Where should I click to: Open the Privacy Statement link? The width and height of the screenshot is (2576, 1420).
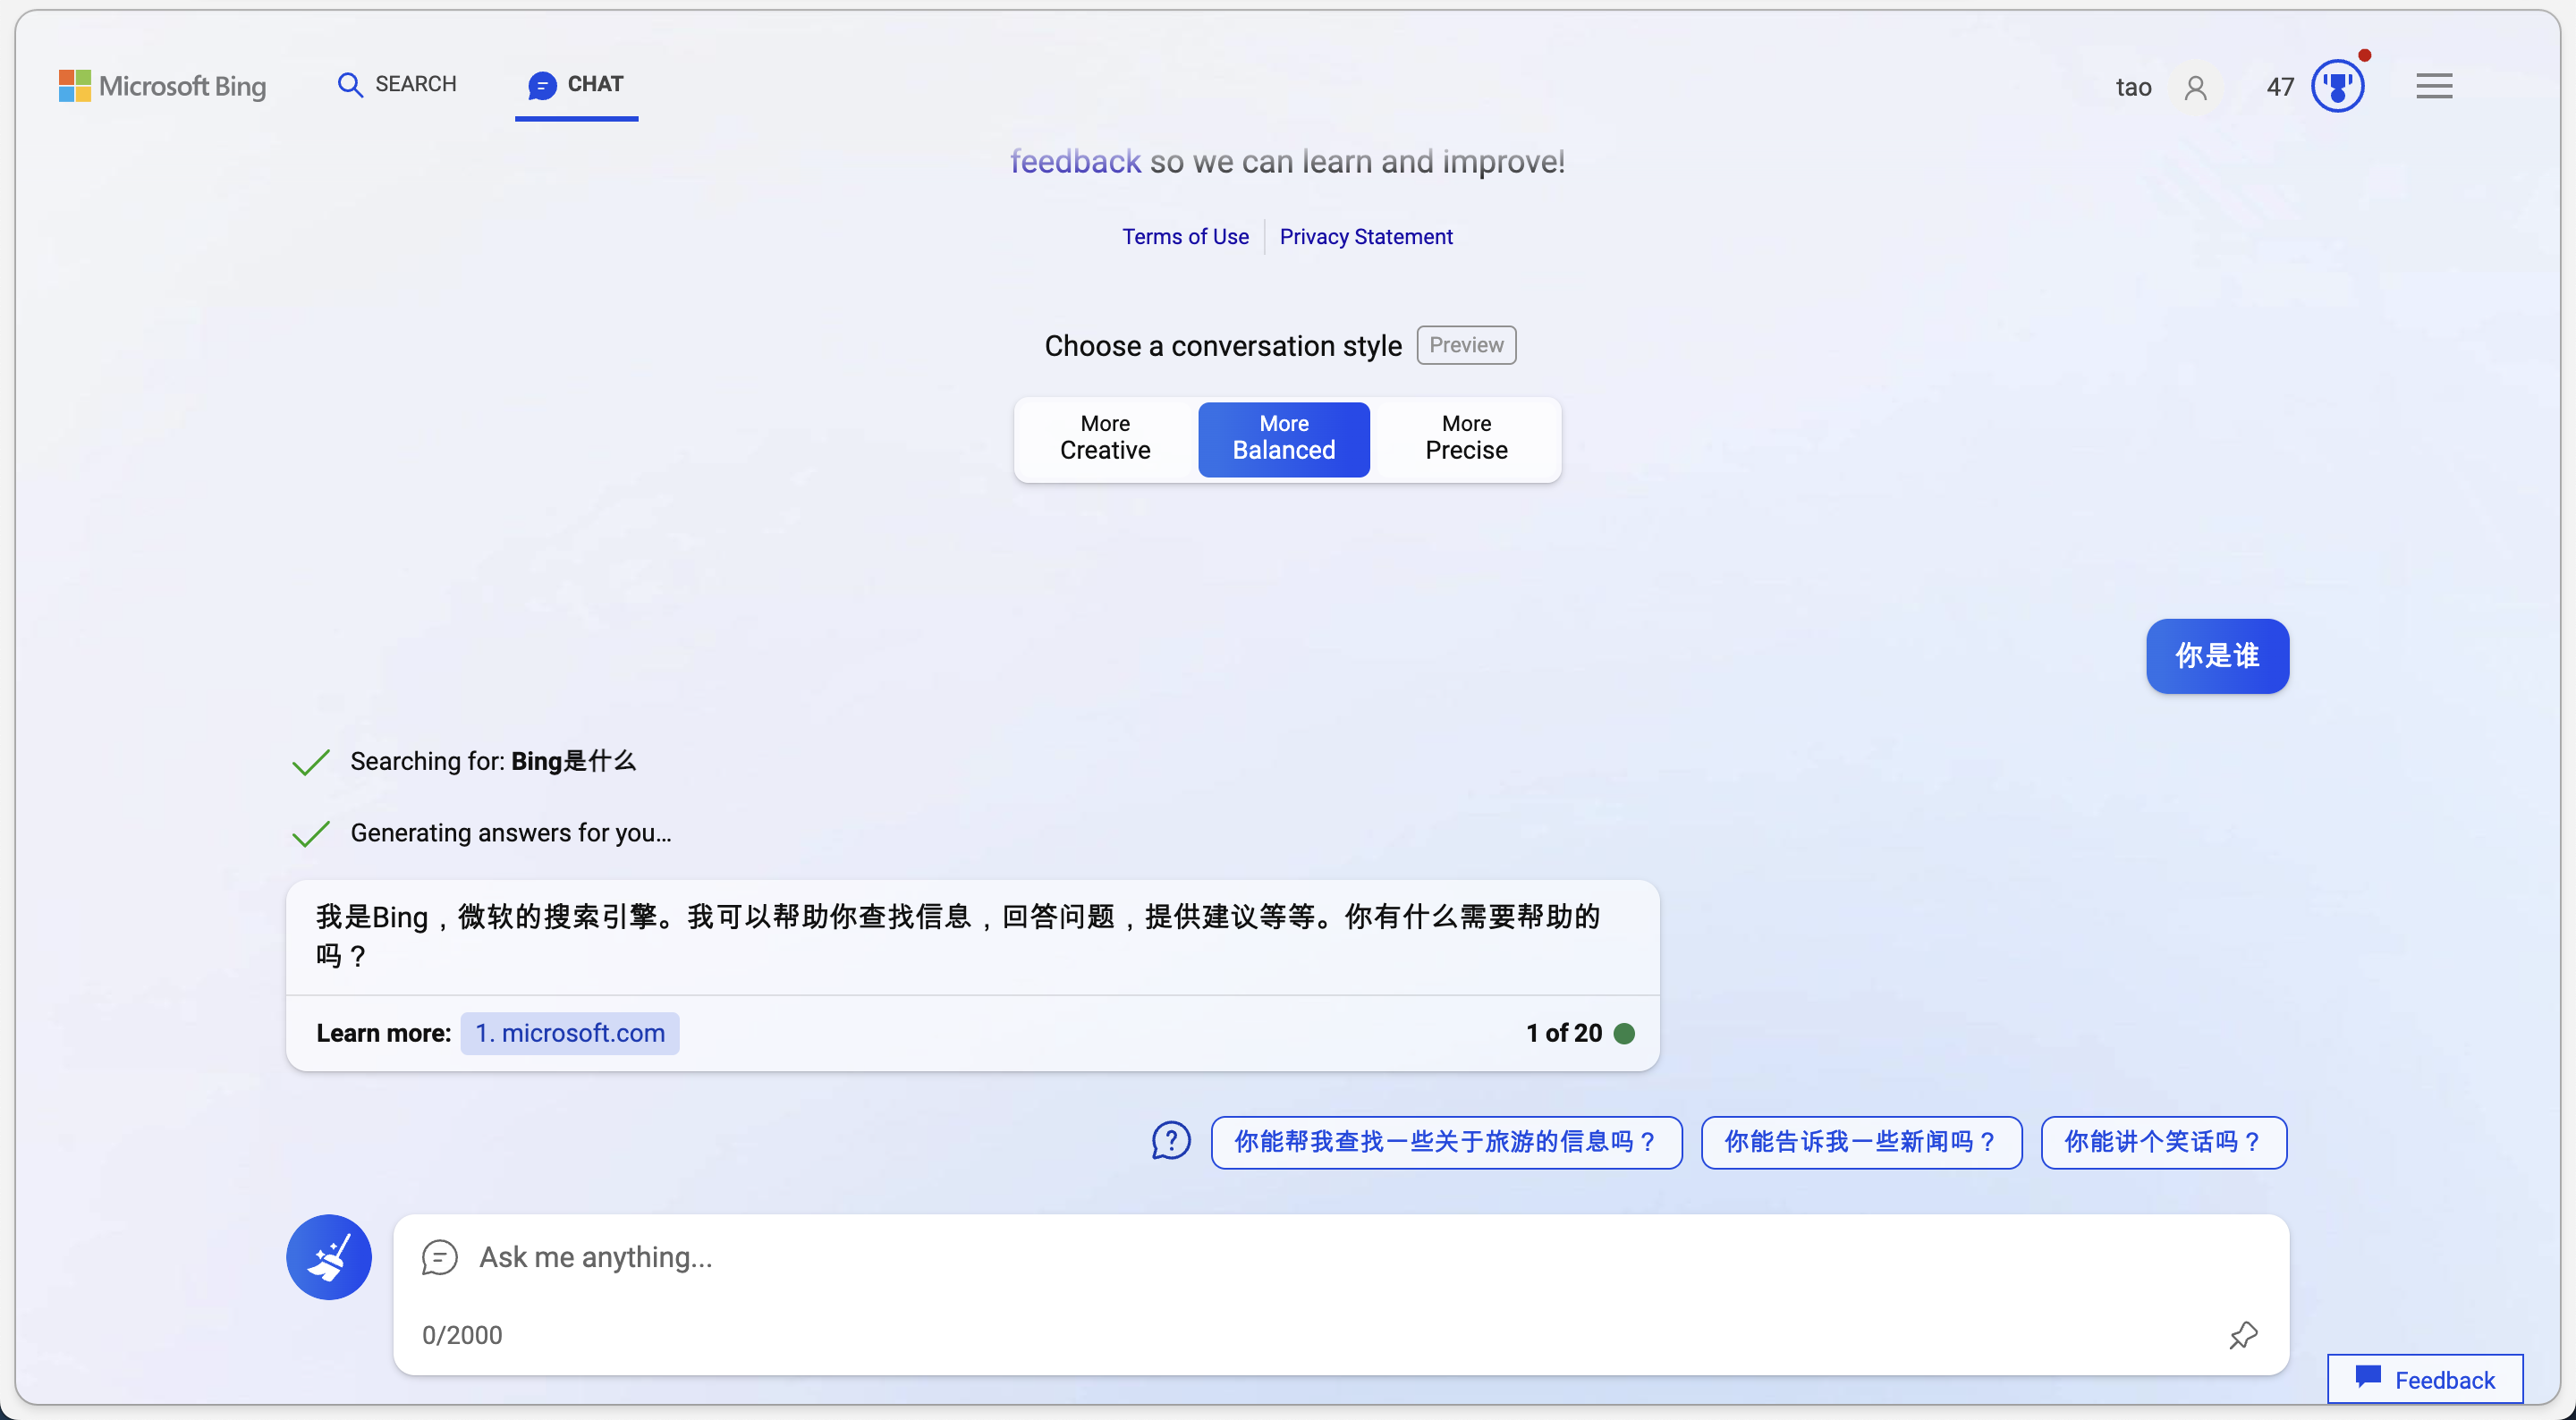tap(1365, 237)
